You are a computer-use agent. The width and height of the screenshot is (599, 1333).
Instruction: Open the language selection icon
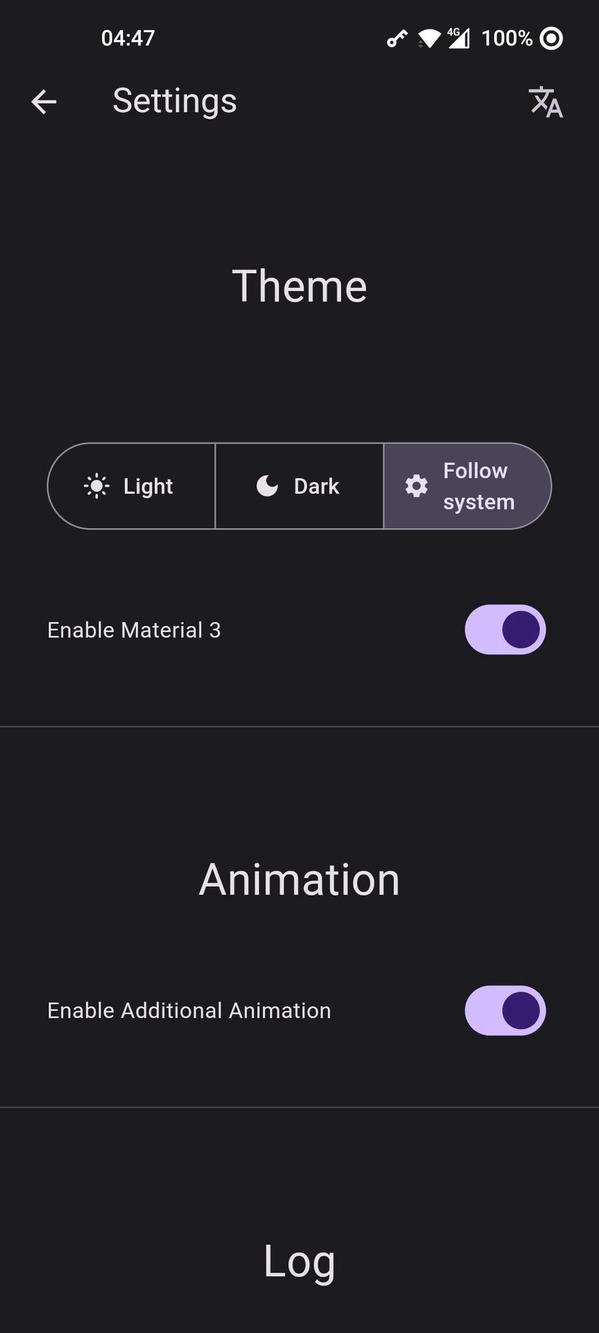[546, 101]
